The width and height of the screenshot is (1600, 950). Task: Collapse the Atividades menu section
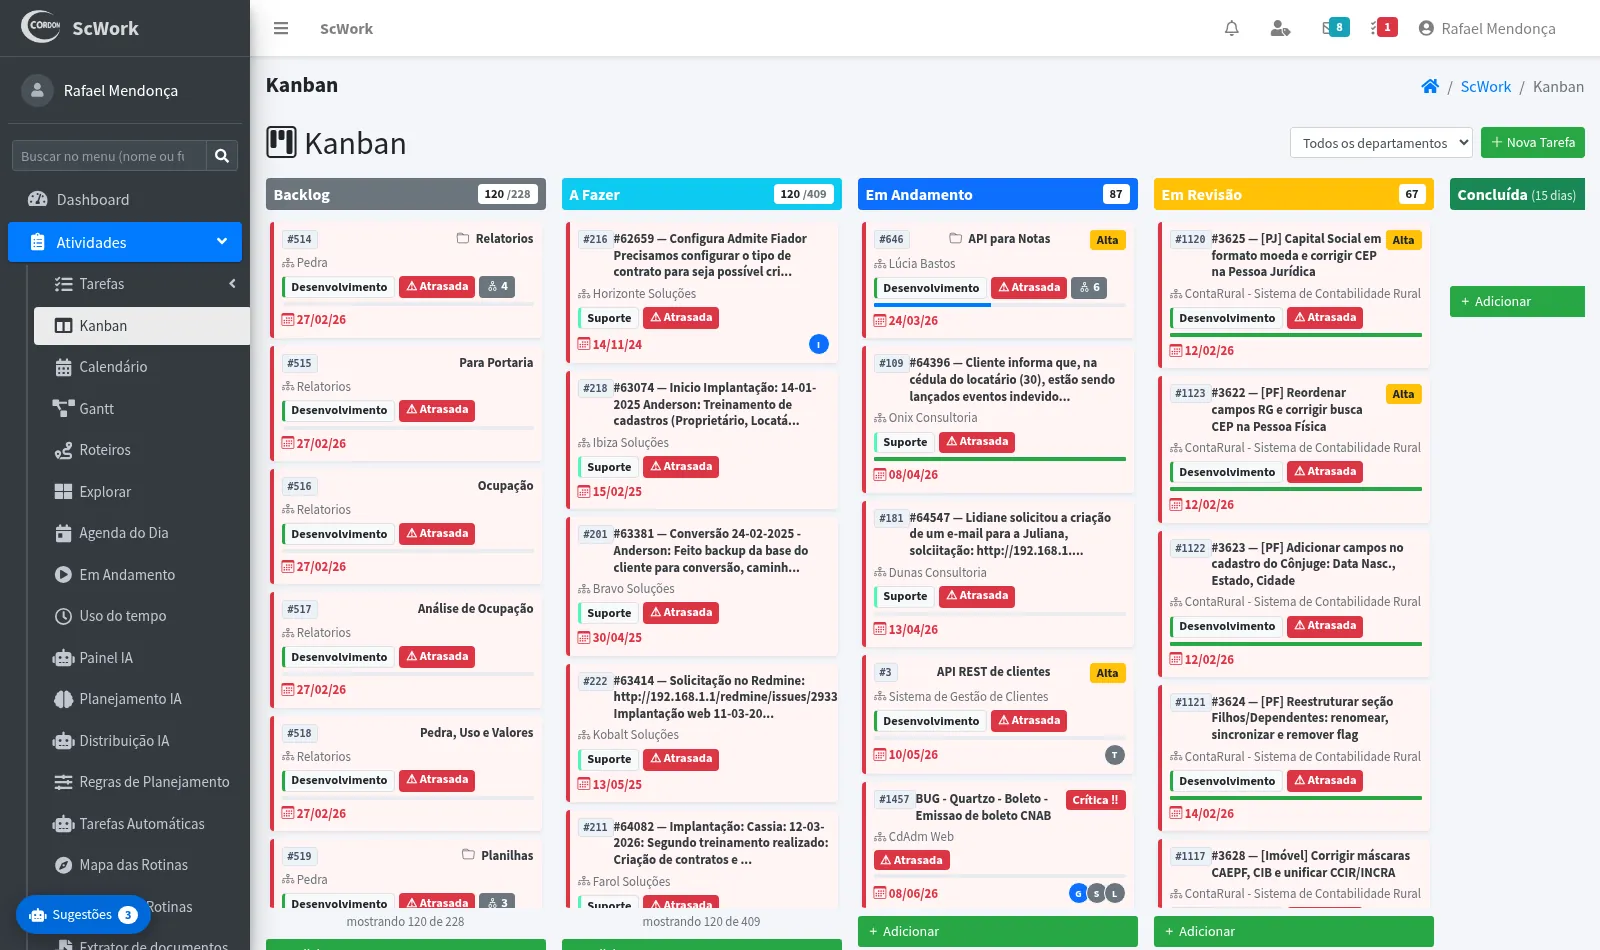tap(125, 242)
